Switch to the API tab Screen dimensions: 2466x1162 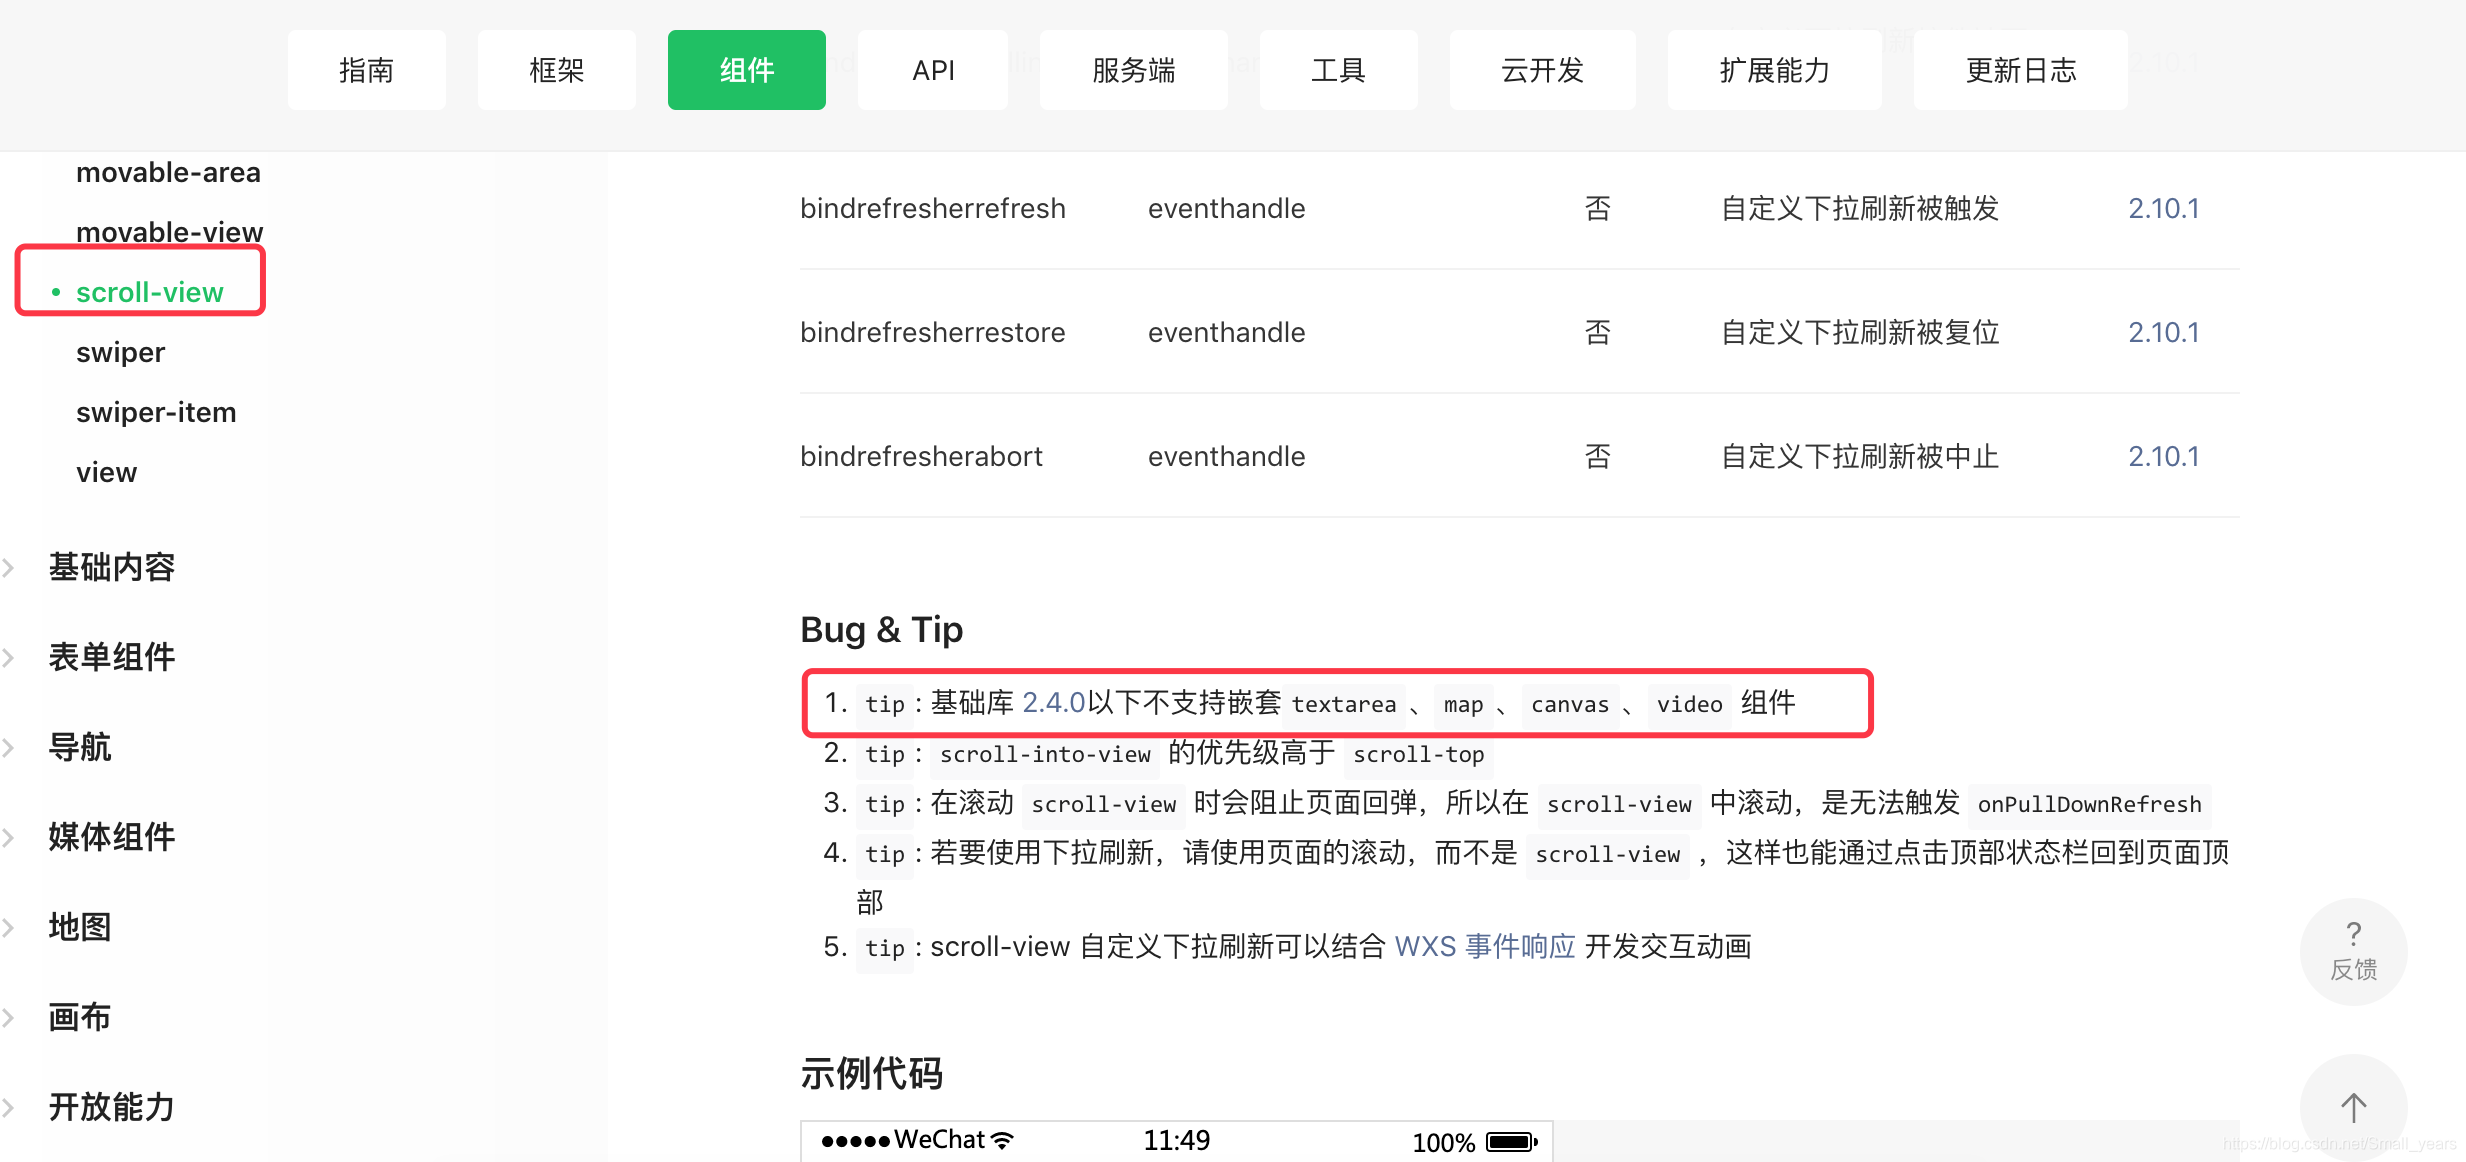932,70
